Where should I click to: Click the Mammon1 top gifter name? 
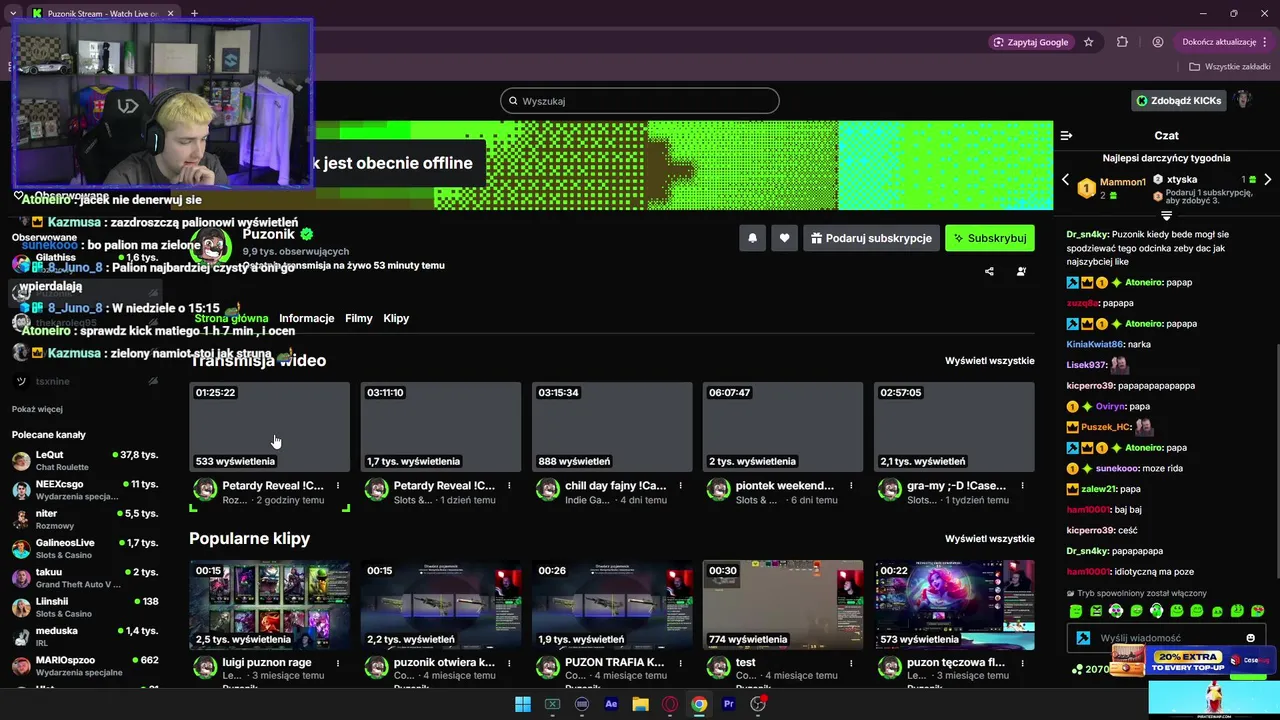[1123, 182]
